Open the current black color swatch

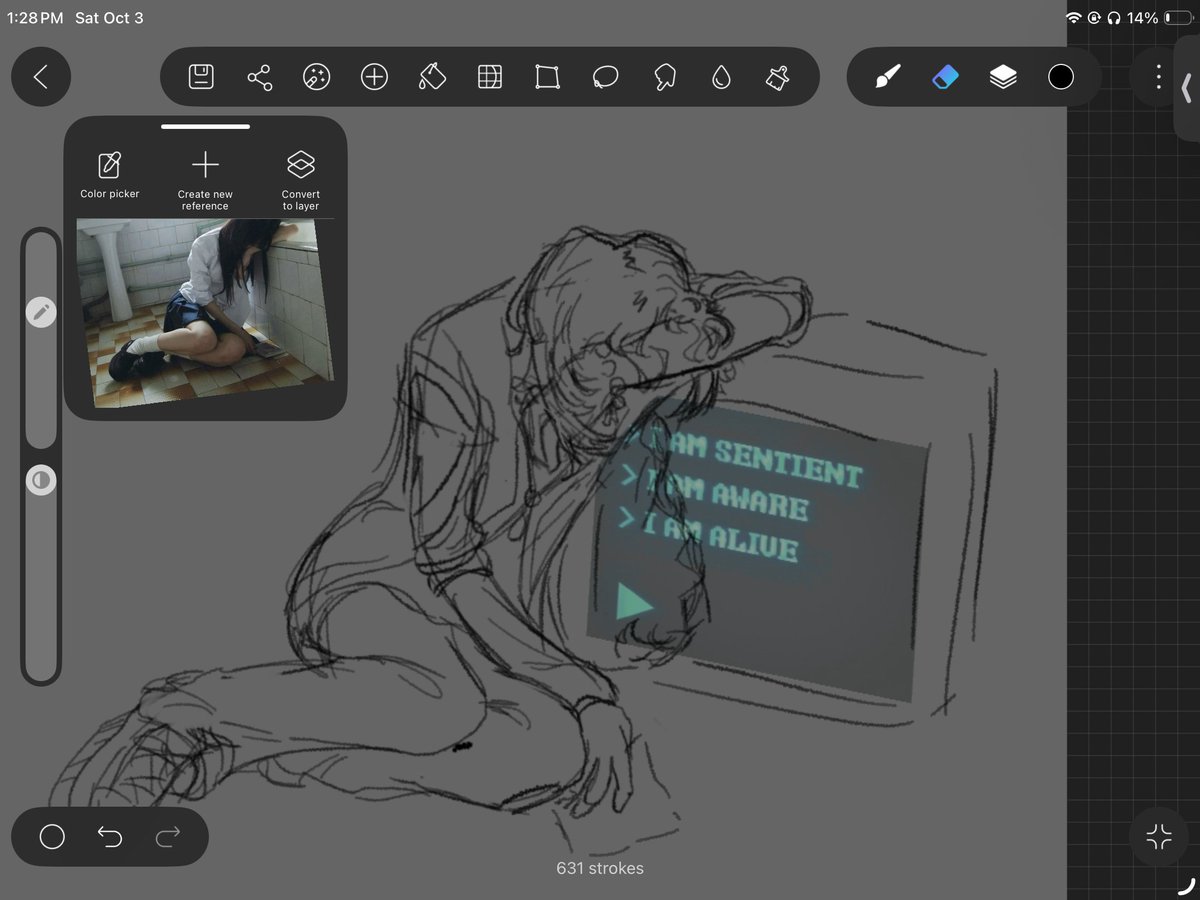(x=1061, y=77)
